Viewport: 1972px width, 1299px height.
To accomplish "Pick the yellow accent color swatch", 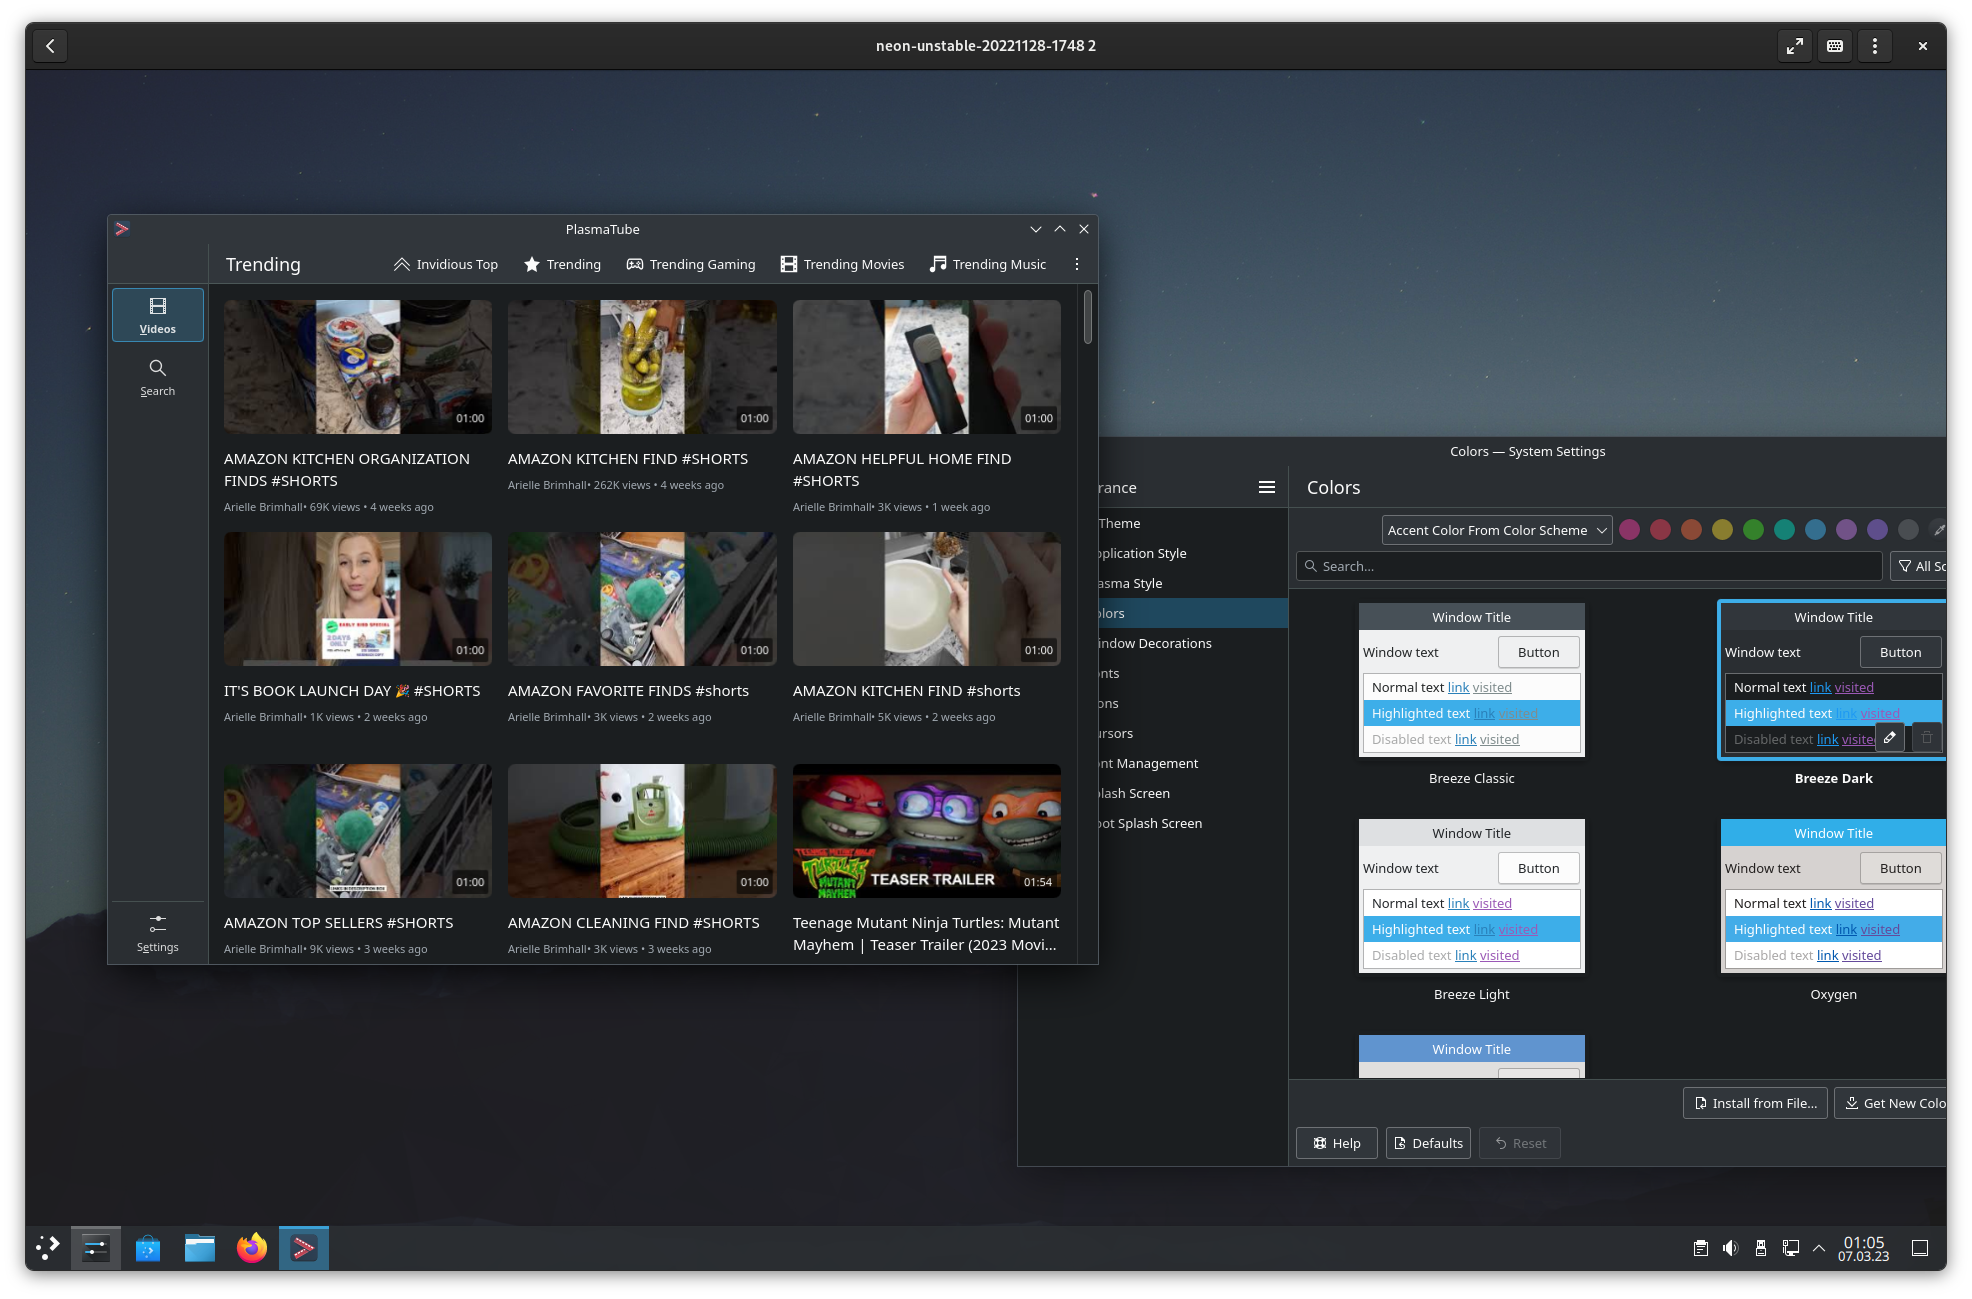I will tap(1723, 530).
